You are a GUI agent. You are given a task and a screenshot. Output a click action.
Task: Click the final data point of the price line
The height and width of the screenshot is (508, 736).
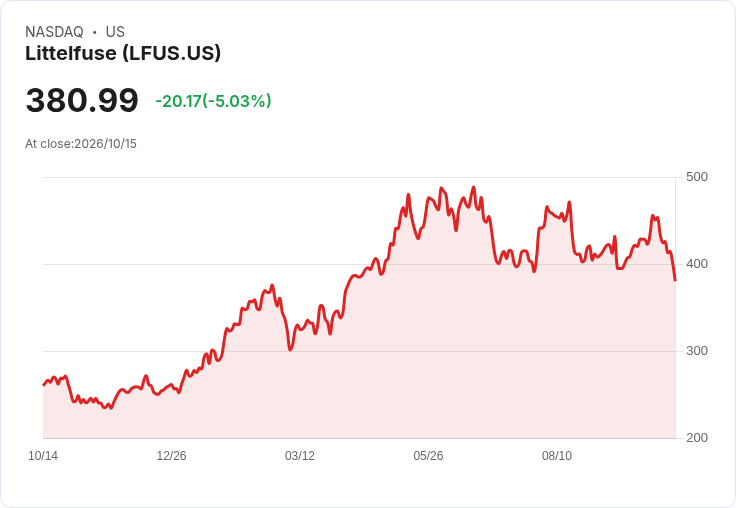click(675, 280)
